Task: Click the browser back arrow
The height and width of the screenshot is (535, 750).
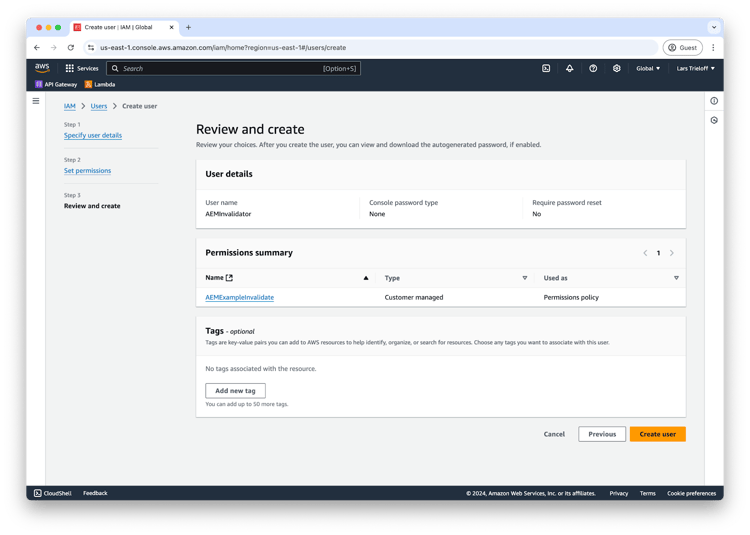Action: click(37, 47)
